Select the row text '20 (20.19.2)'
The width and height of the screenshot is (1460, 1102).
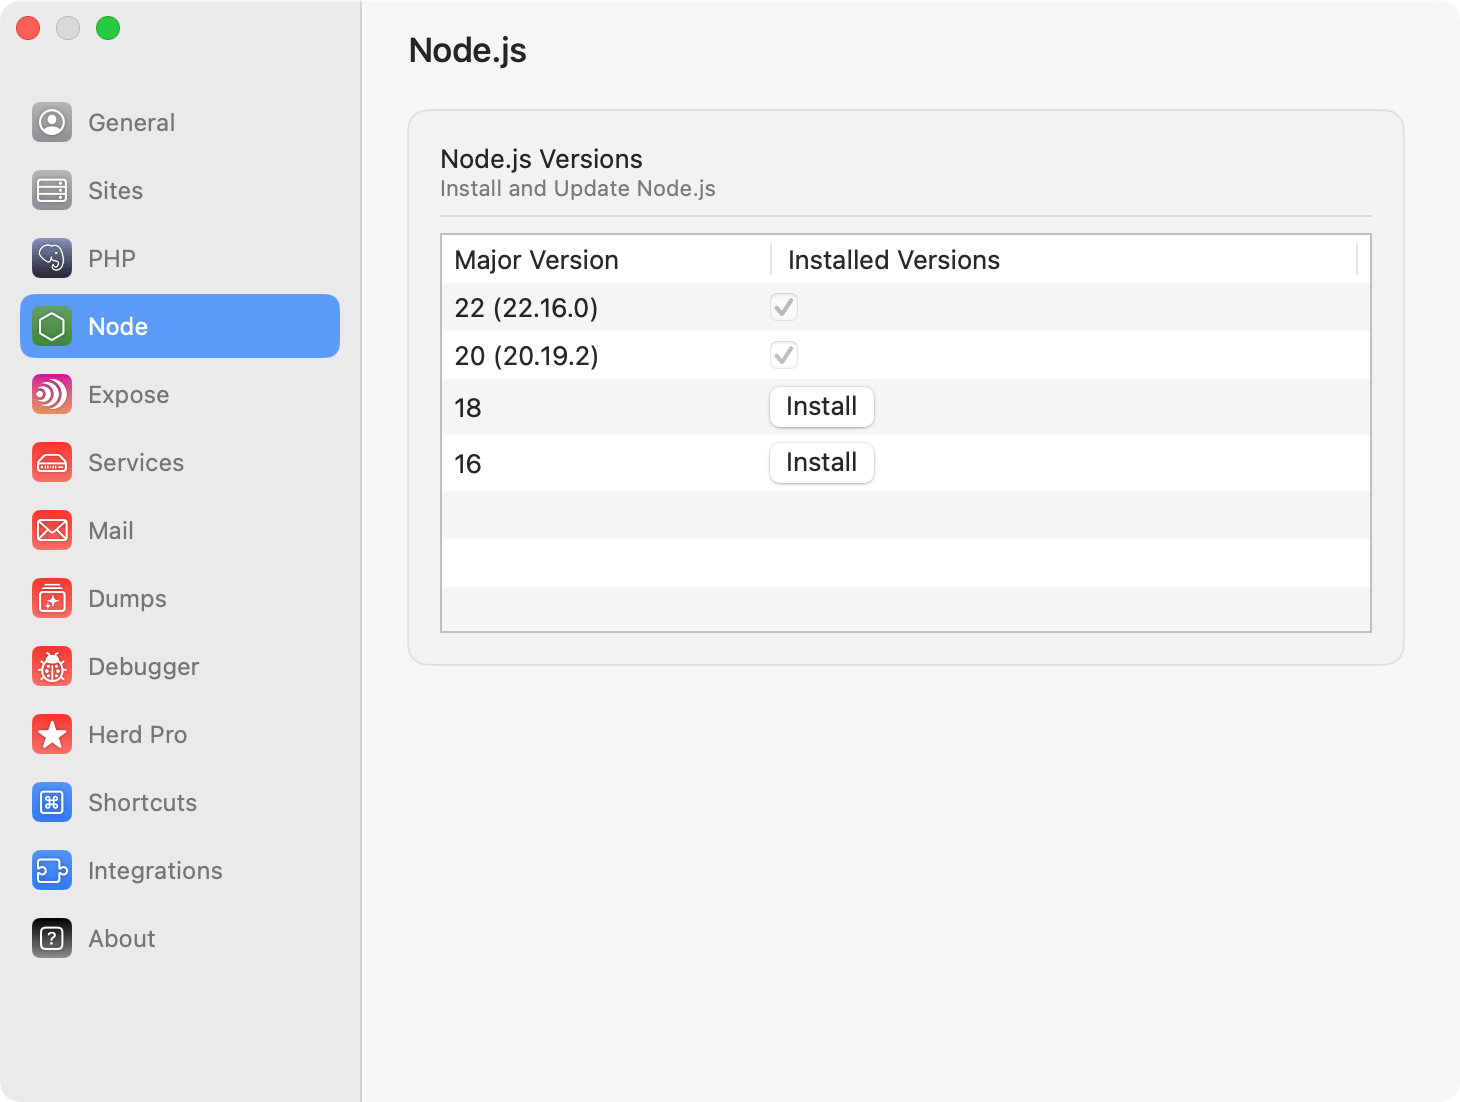click(526, 356)
